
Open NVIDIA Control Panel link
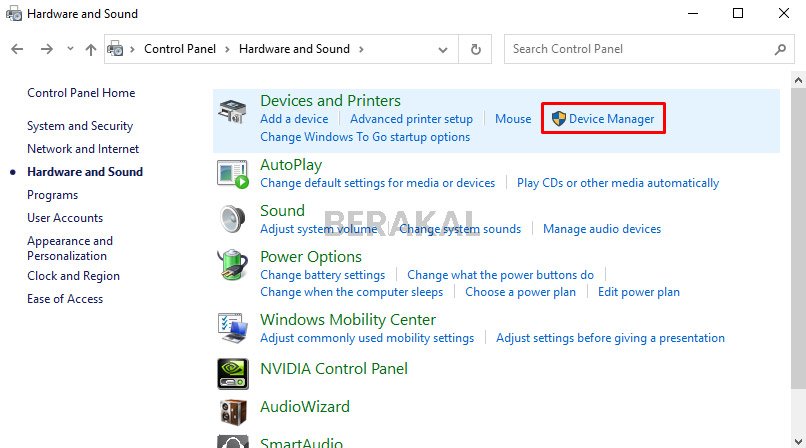tap(334, 369)
